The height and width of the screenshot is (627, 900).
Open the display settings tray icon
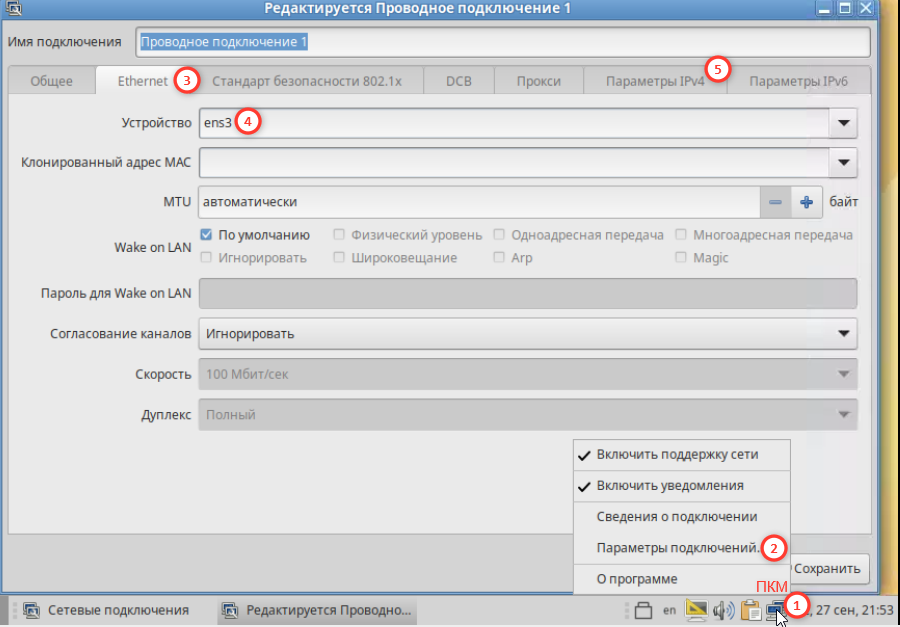(x=696, y=609)
